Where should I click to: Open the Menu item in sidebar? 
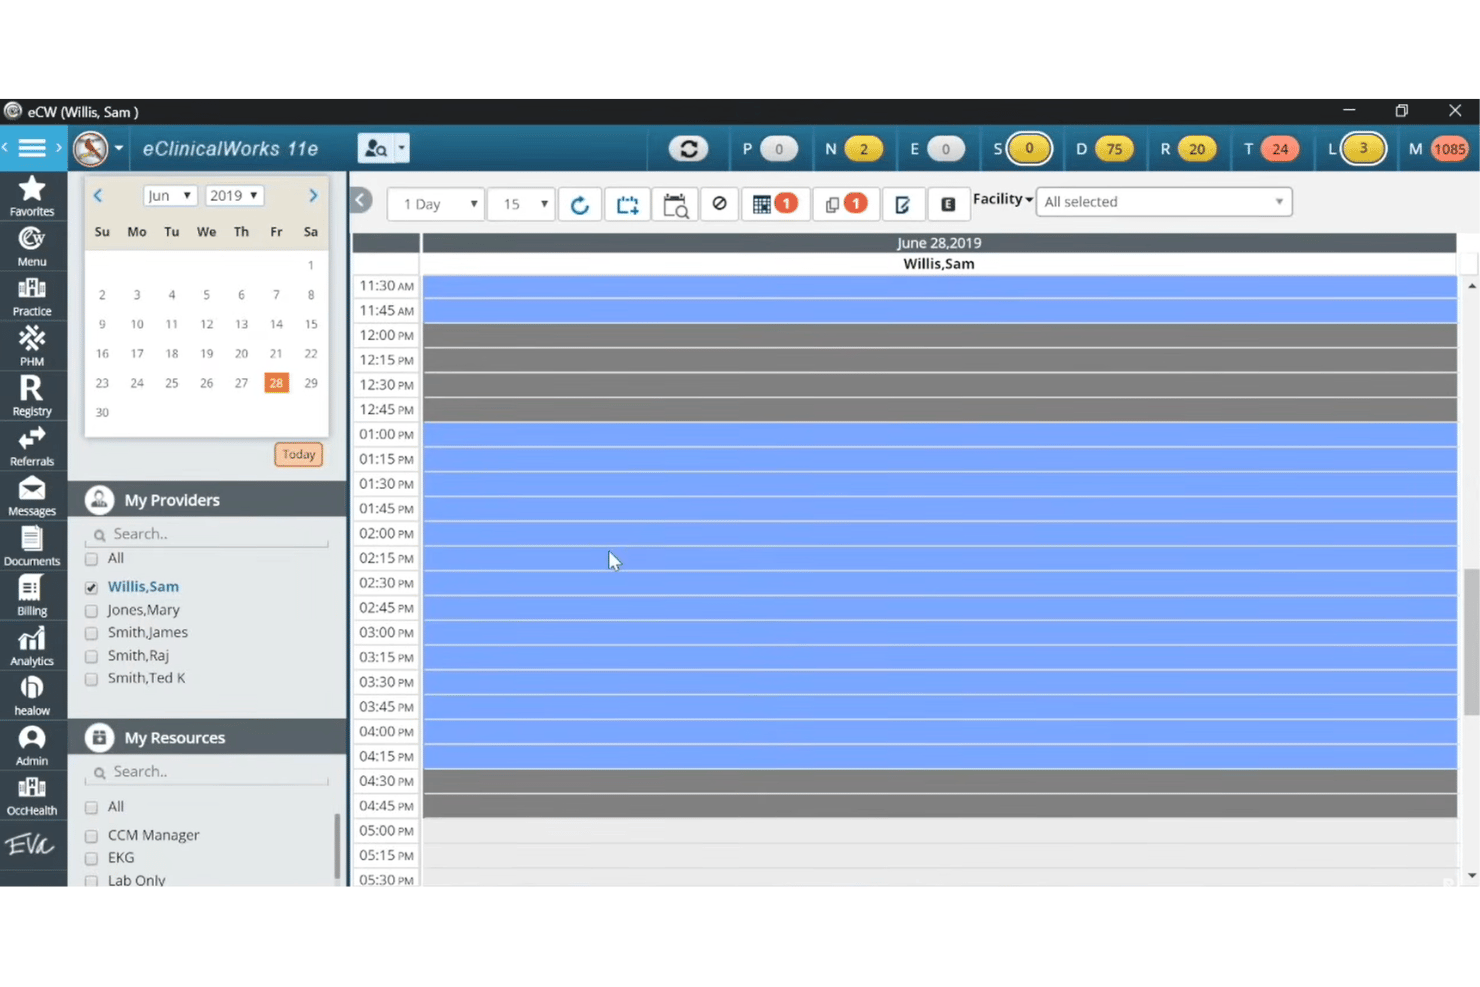click(x=32, y=246)
